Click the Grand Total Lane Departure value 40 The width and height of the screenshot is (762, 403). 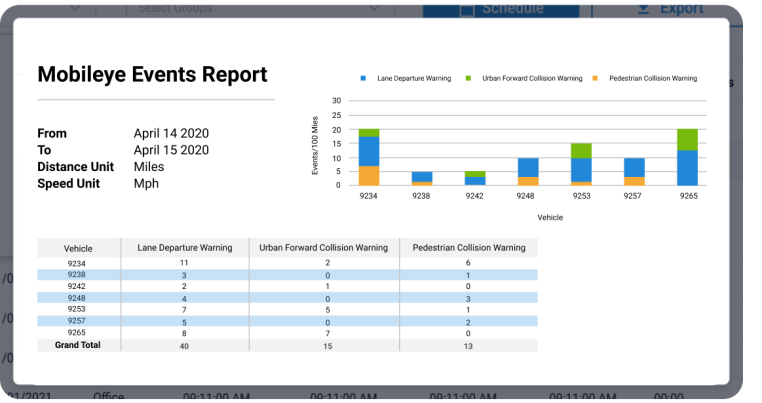click(x=184, y=346)
